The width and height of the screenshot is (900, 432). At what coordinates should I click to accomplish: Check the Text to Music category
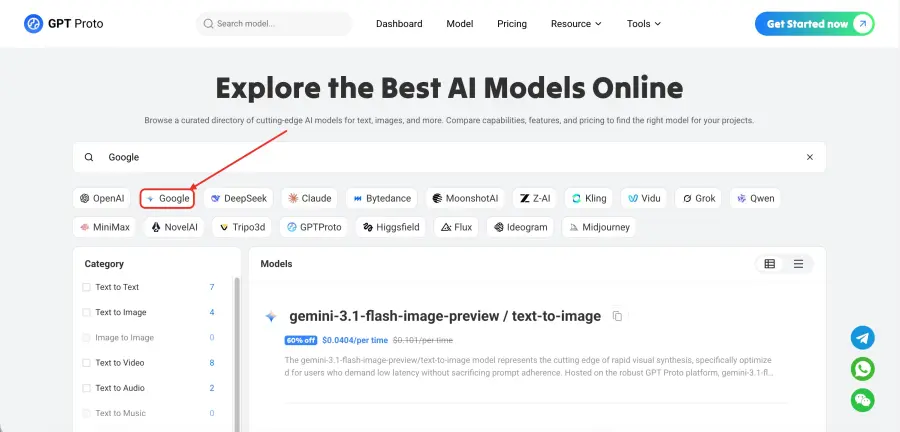pos(87,413)
